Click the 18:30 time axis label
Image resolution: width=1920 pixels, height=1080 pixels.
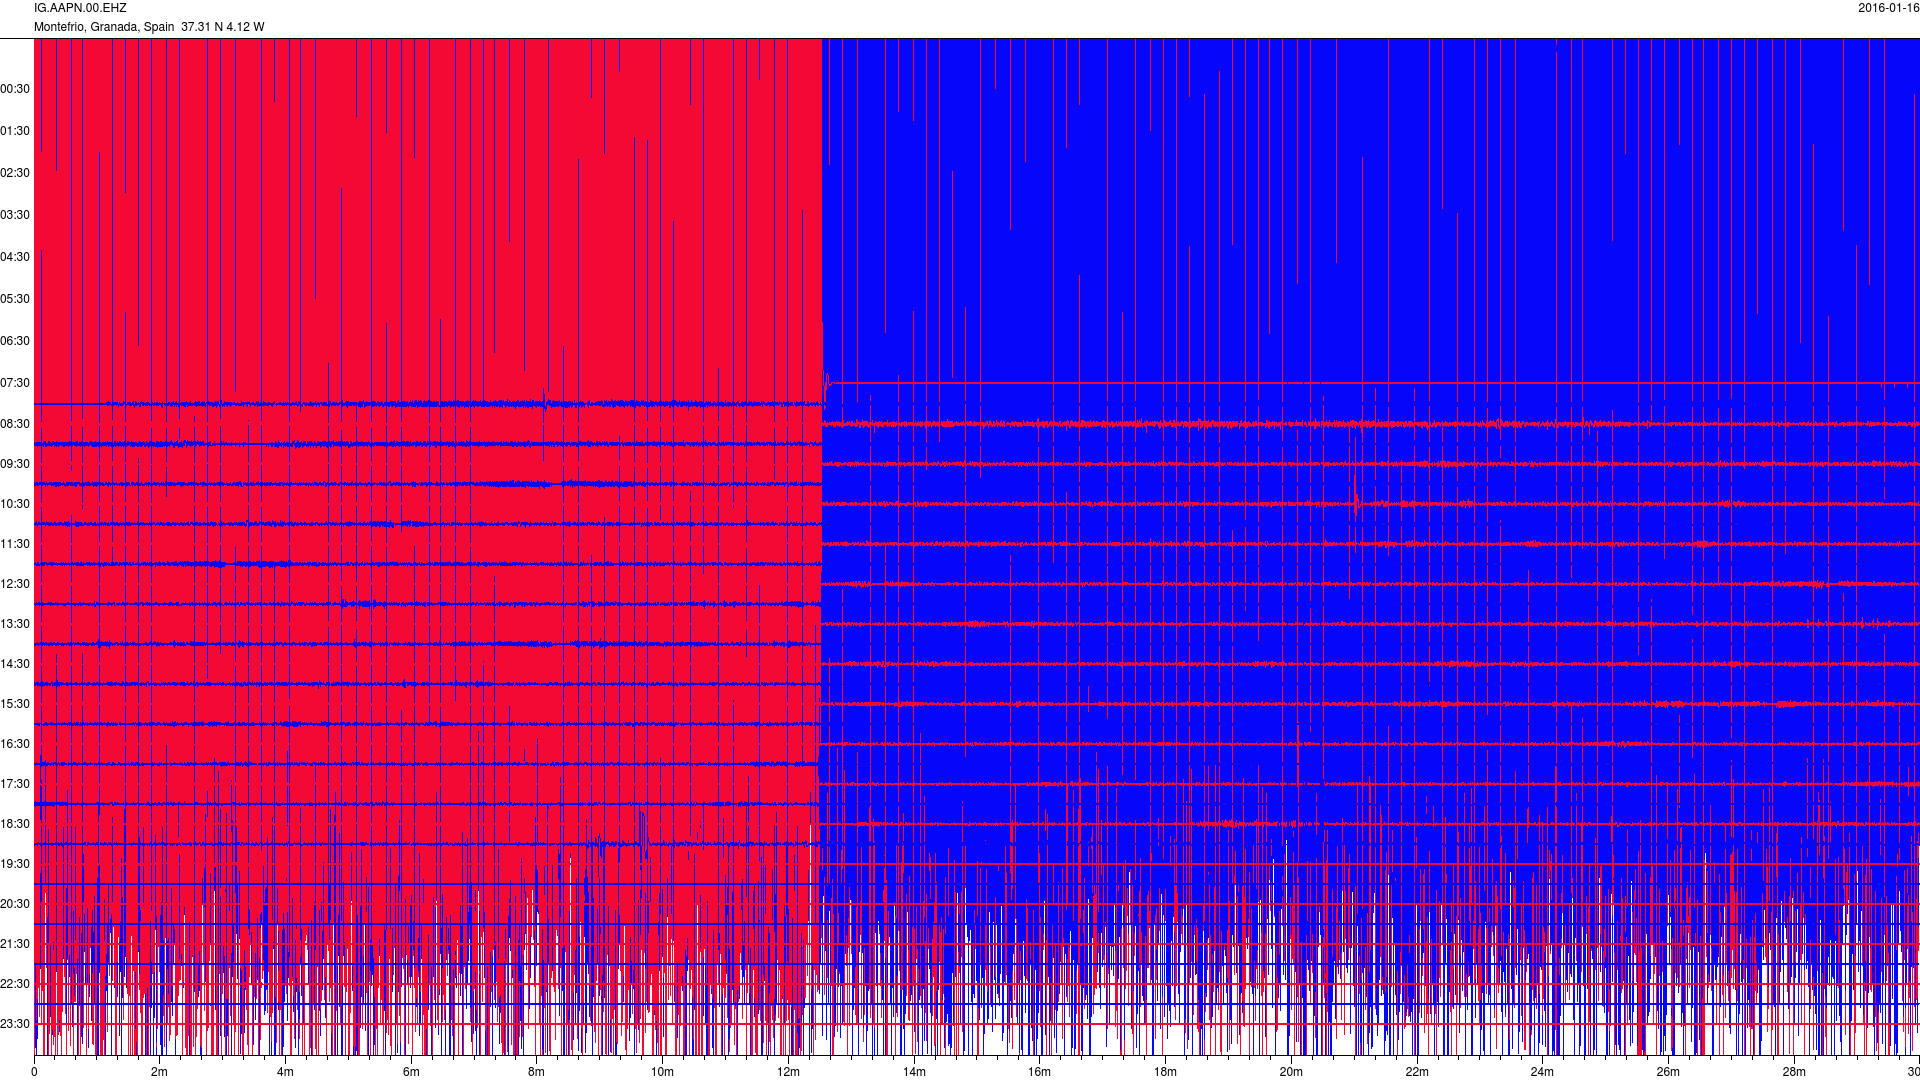[x=15, y=824]
